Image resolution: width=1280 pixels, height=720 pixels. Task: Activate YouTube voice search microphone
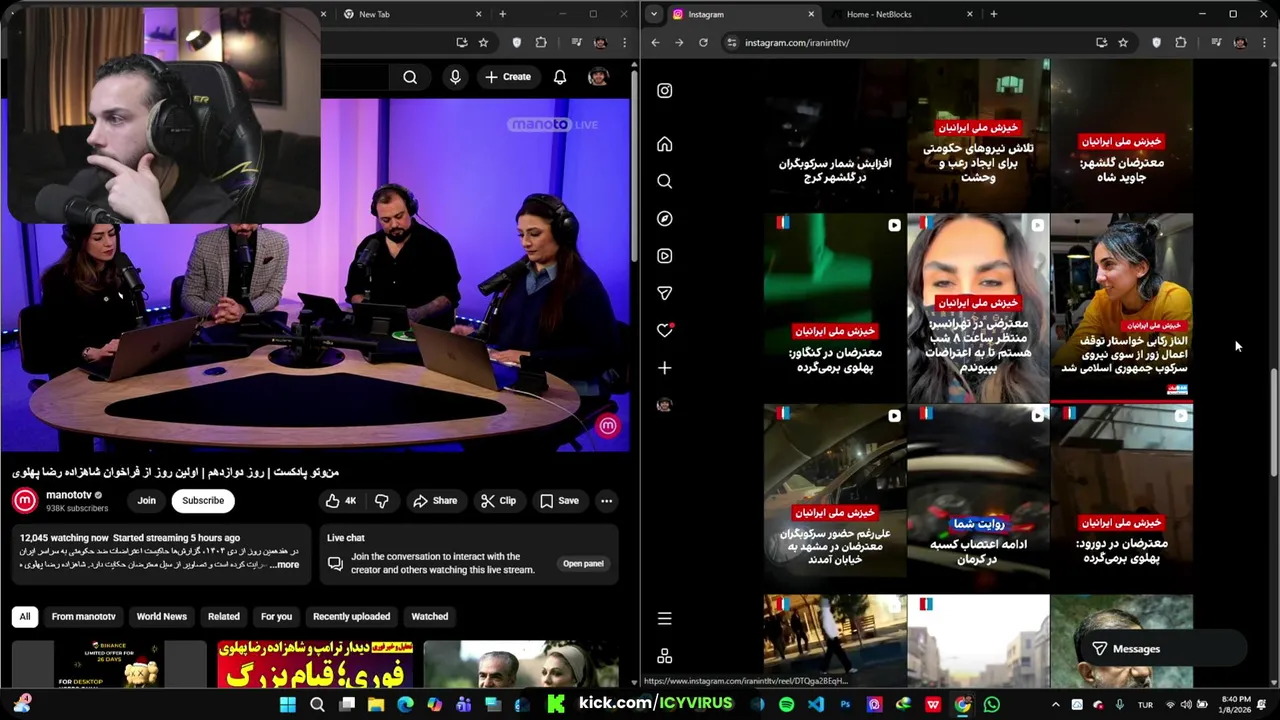pos(455,77)
